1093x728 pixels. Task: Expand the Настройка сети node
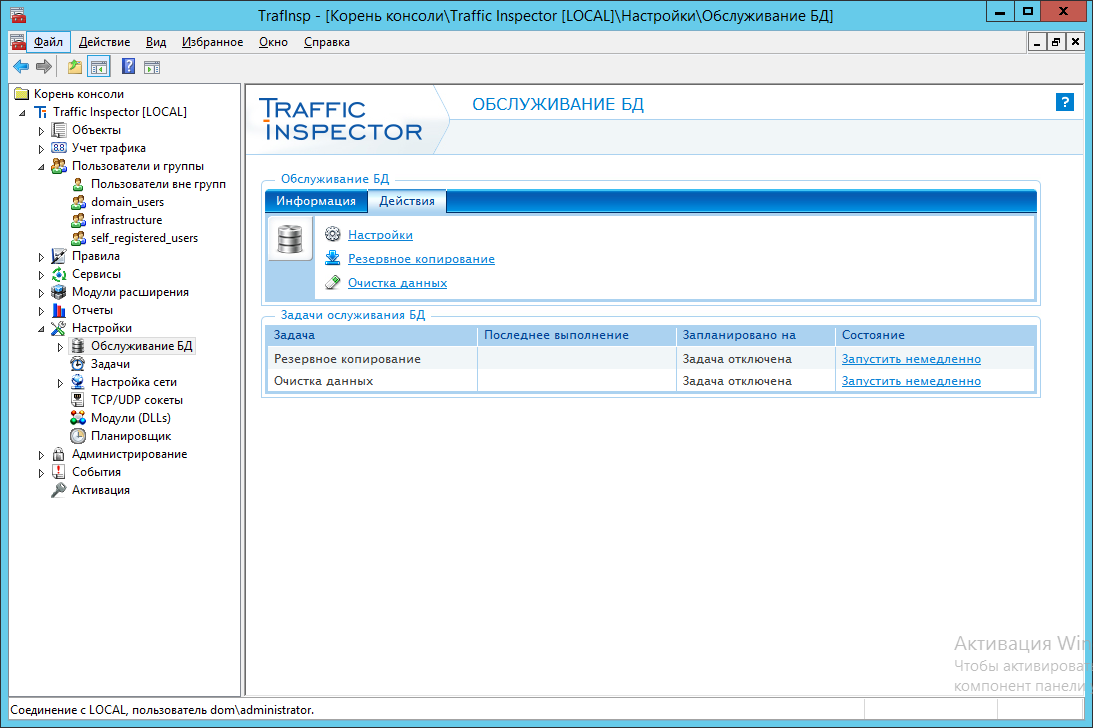point(60,383)
